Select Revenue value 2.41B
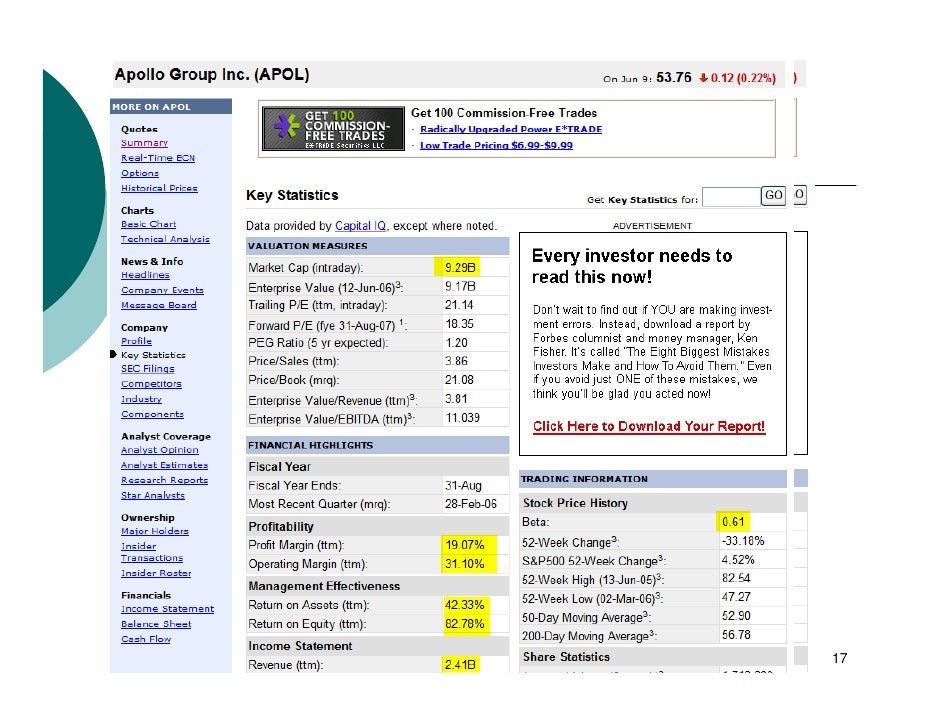Viewport: 942px width, 728px height. click(x=460, y=665)
